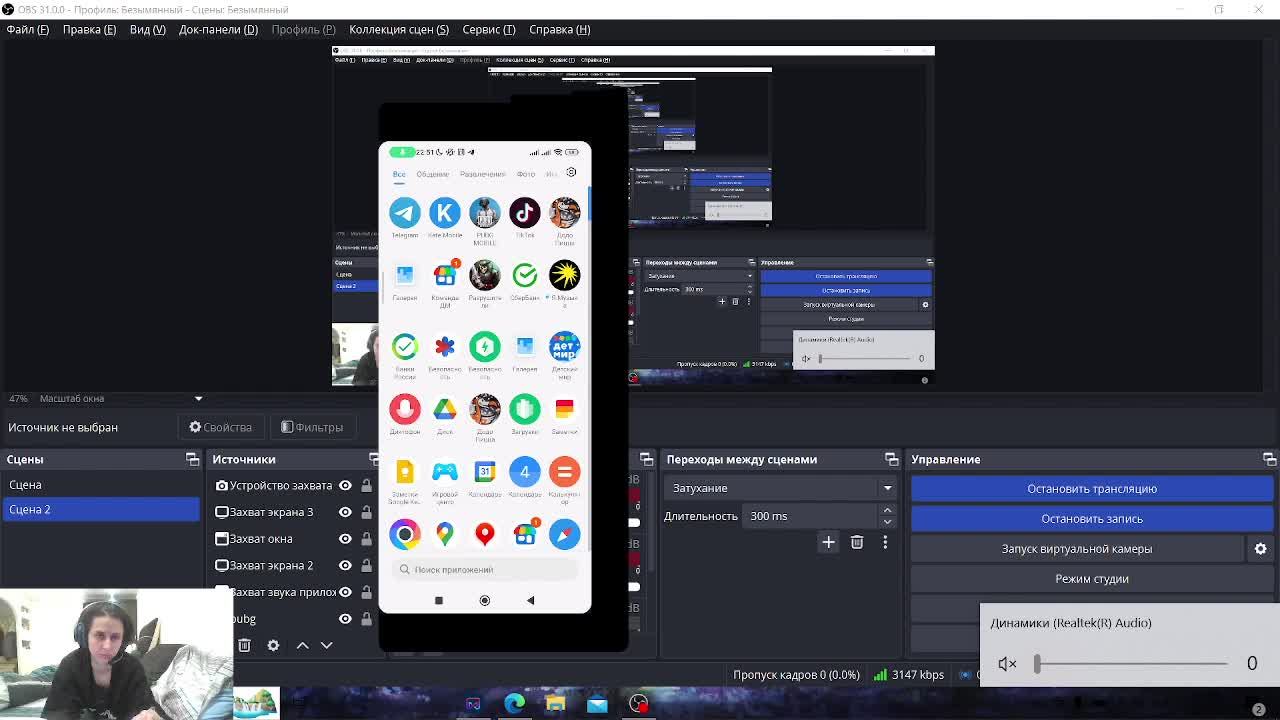Image resolution: width=1280 pixels, height=720 pixels.
Task: Open Затухание transition type dropdown
Action: pos(779,488)
